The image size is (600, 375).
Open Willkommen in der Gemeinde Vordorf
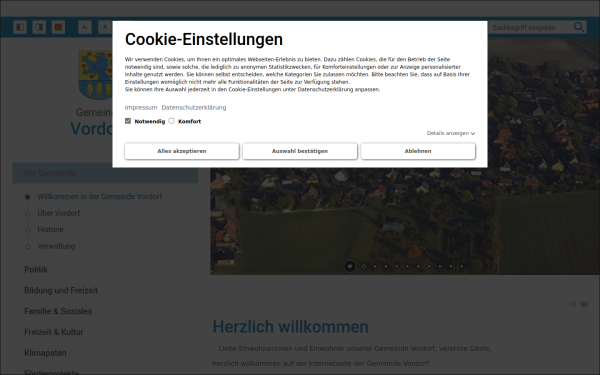coord(99,197)
